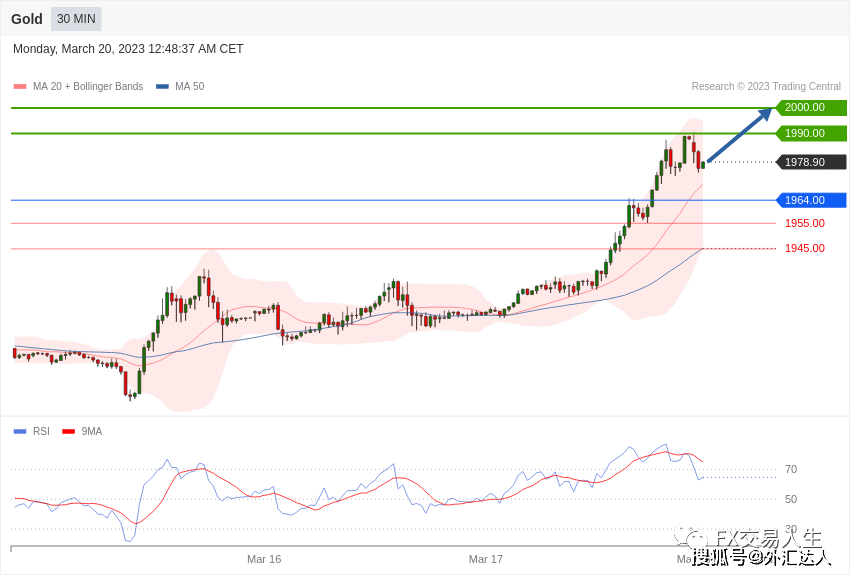Click the RSI 50 midline label

click(791, 499)
